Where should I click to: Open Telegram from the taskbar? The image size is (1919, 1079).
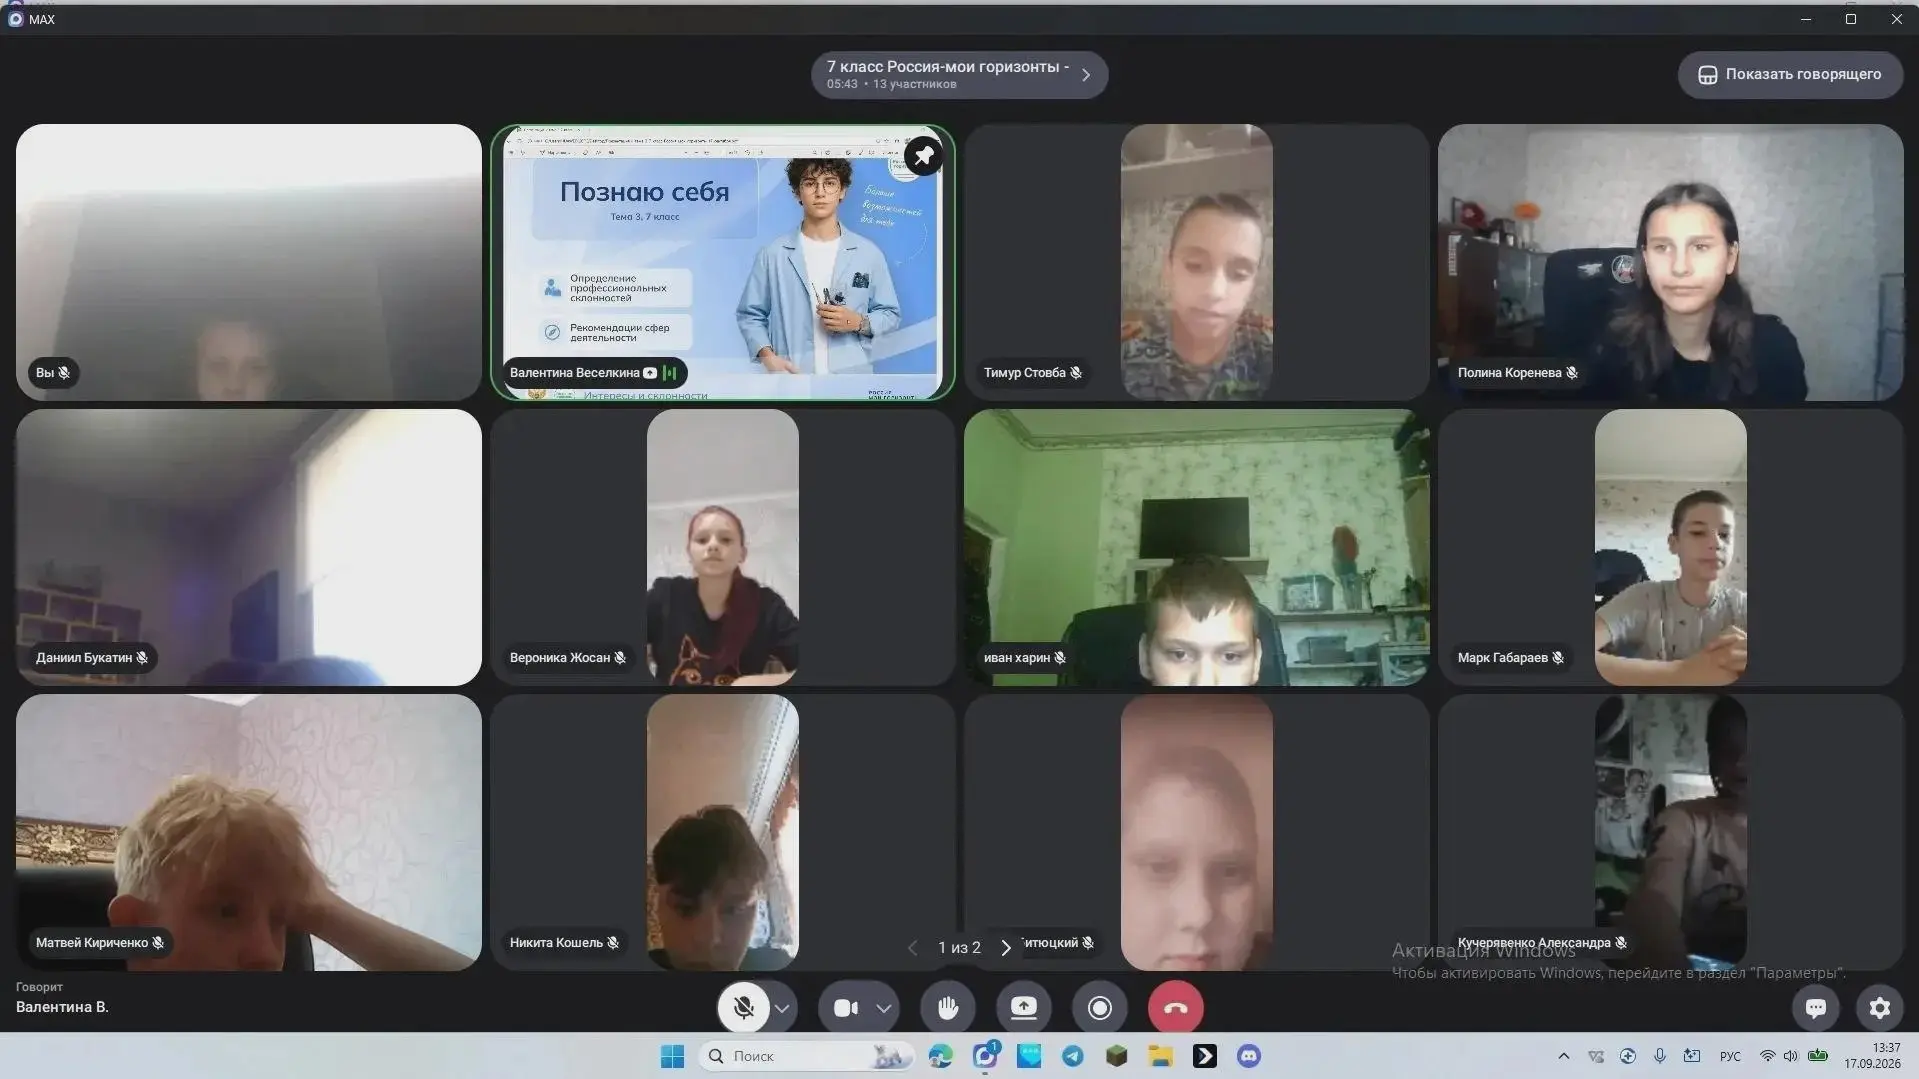[1073, 1056]
